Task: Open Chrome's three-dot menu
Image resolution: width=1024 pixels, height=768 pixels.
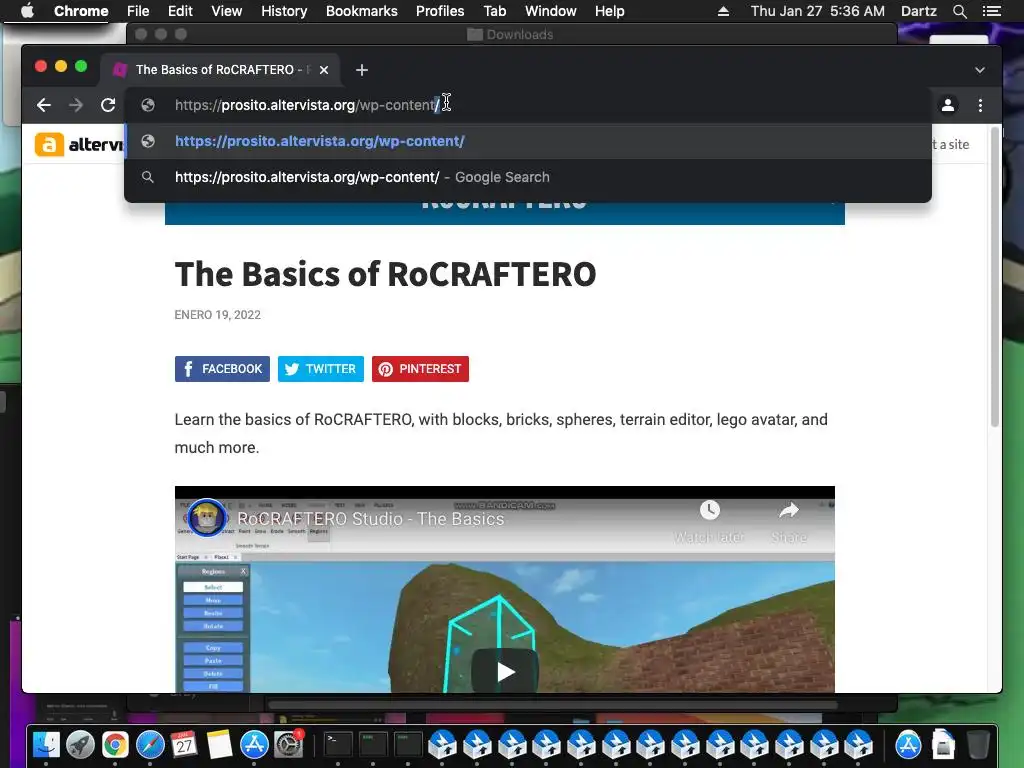Action: point(980,105)
